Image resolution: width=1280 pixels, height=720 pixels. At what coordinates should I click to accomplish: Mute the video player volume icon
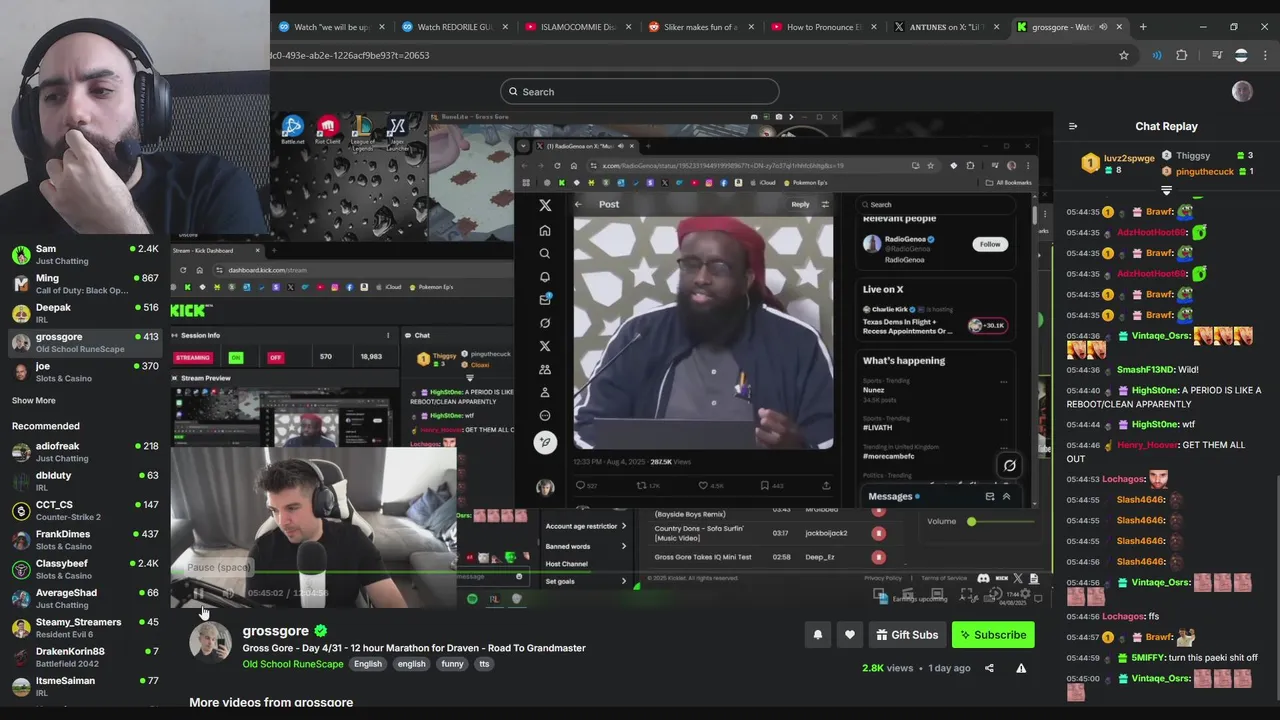click(228, 593)
